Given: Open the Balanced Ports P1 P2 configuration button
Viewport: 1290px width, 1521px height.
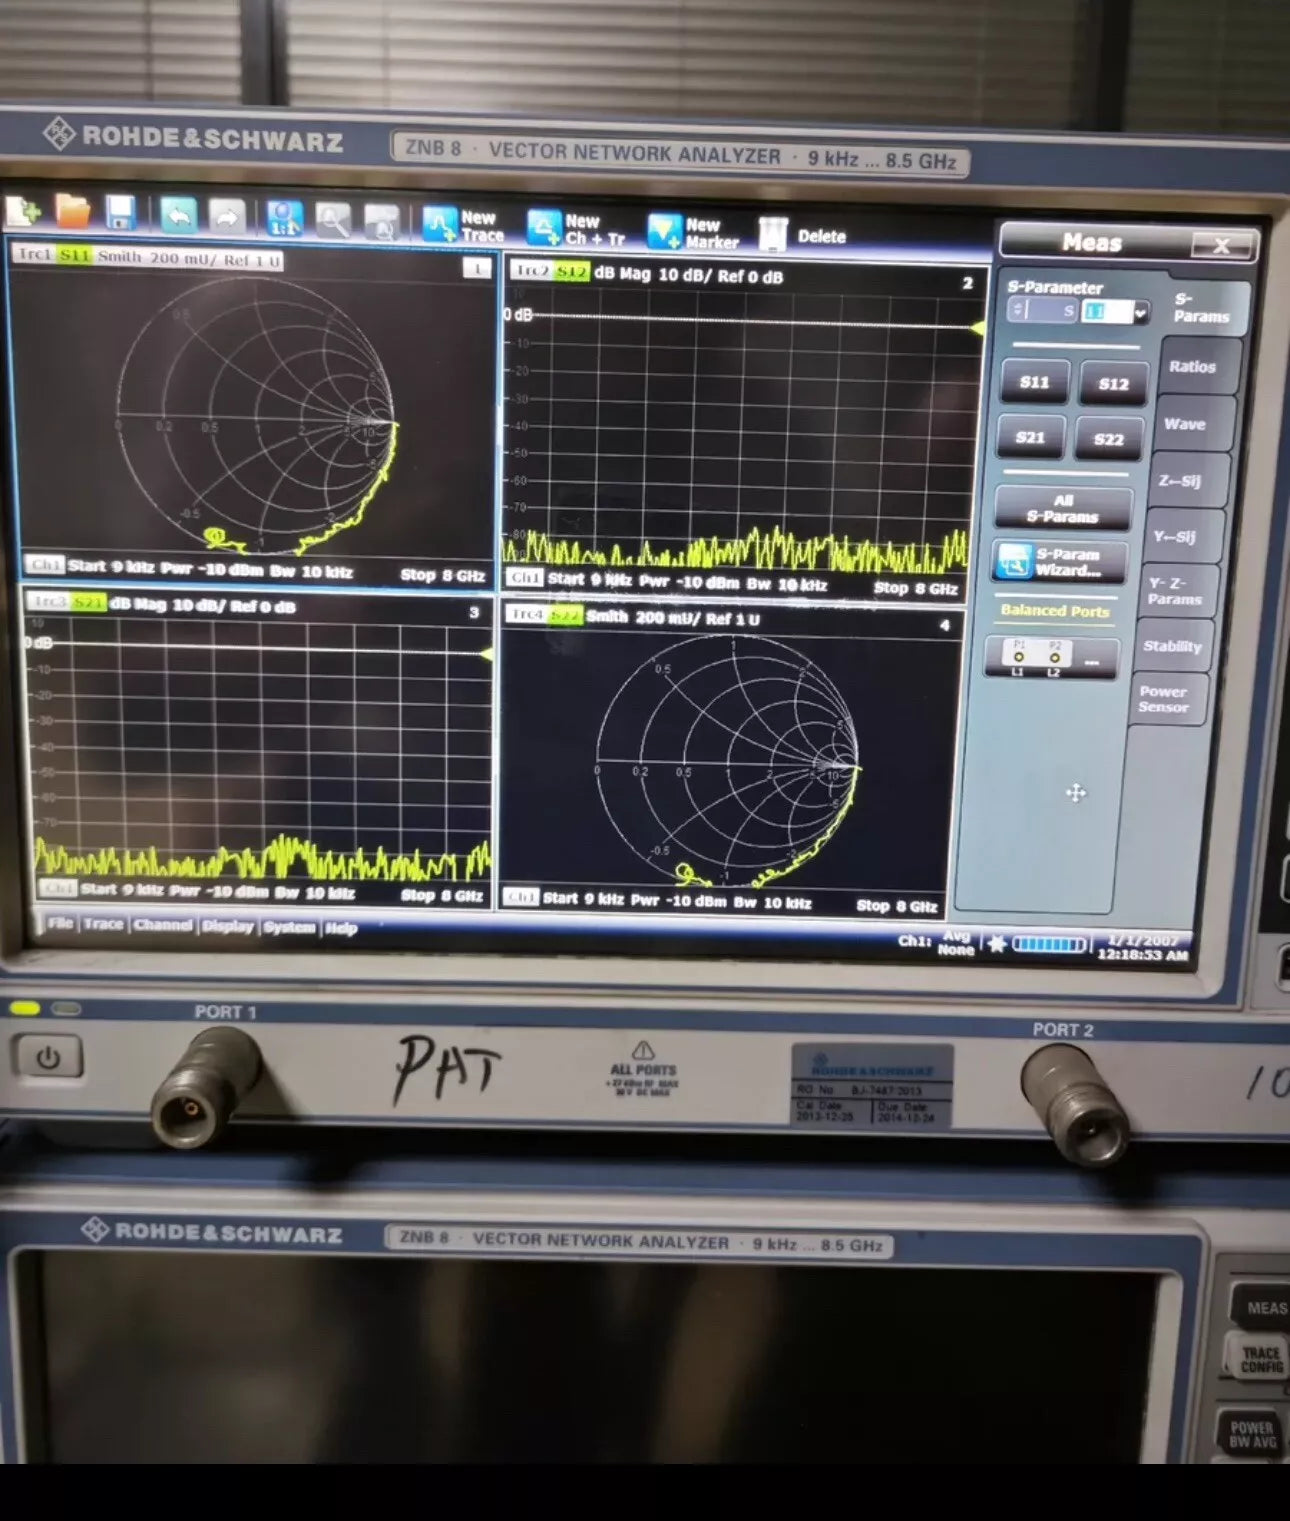Looking at the screenshot, I should point(1051,658).
